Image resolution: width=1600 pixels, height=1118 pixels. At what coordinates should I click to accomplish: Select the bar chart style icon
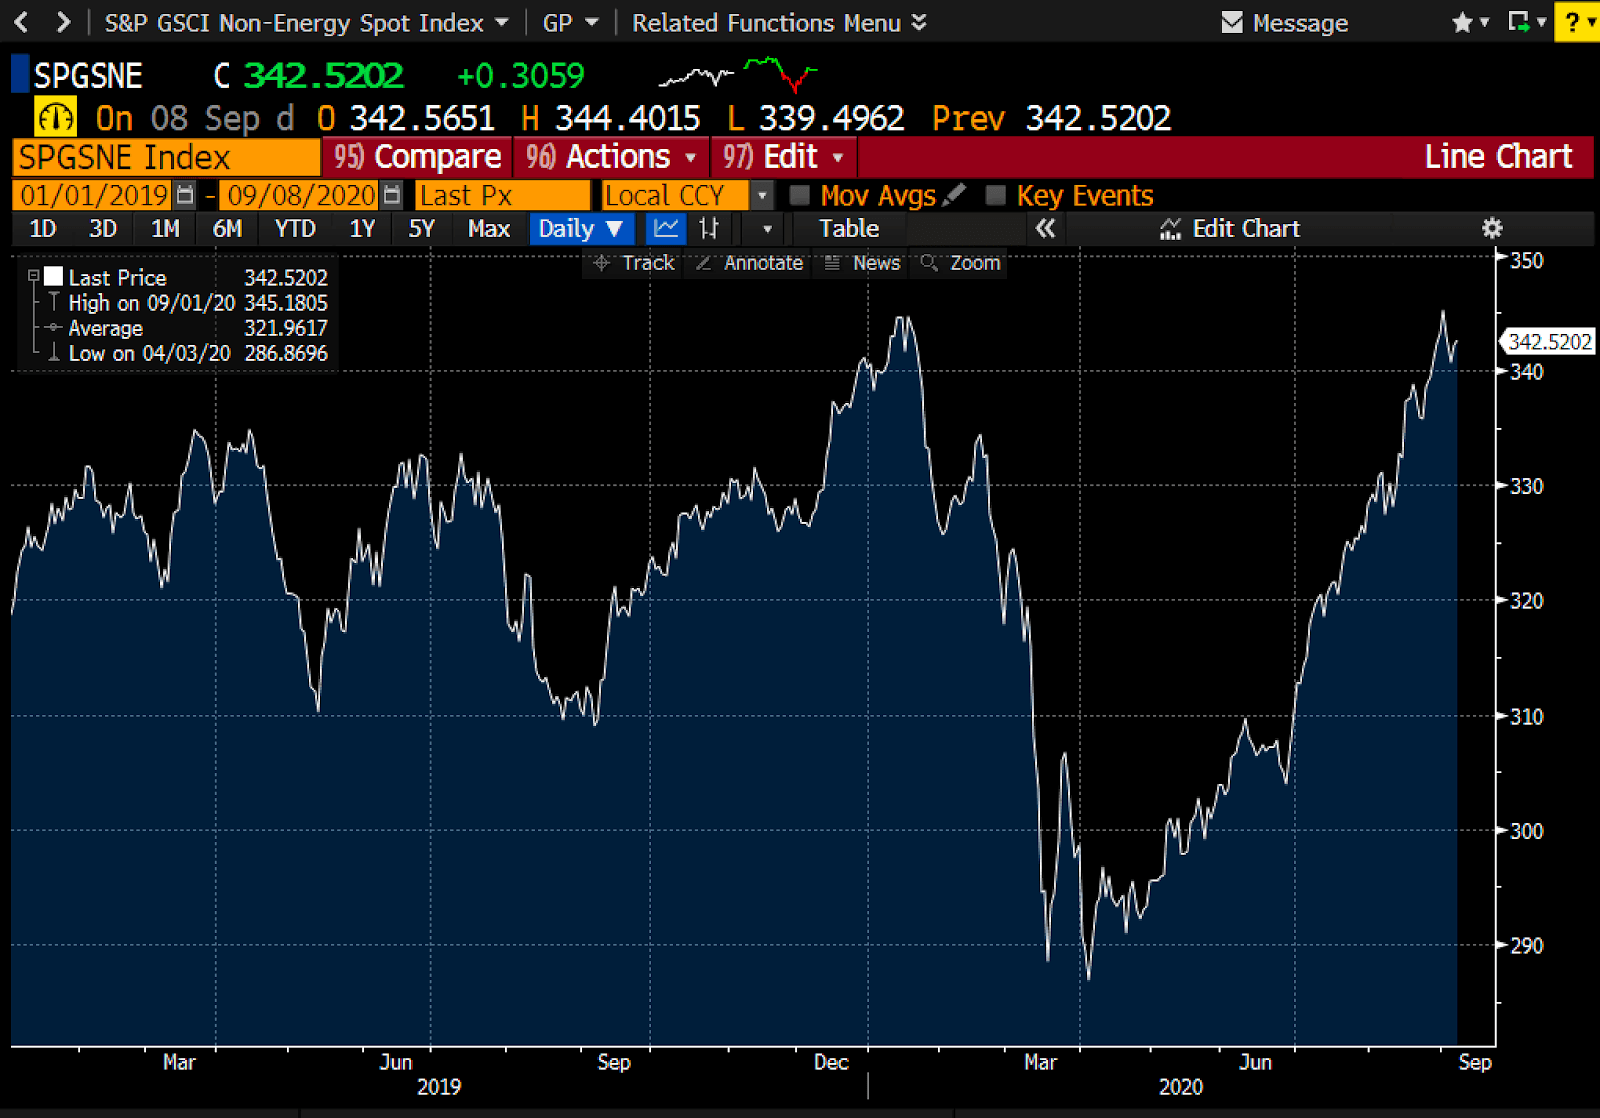(x=709, y=229)
